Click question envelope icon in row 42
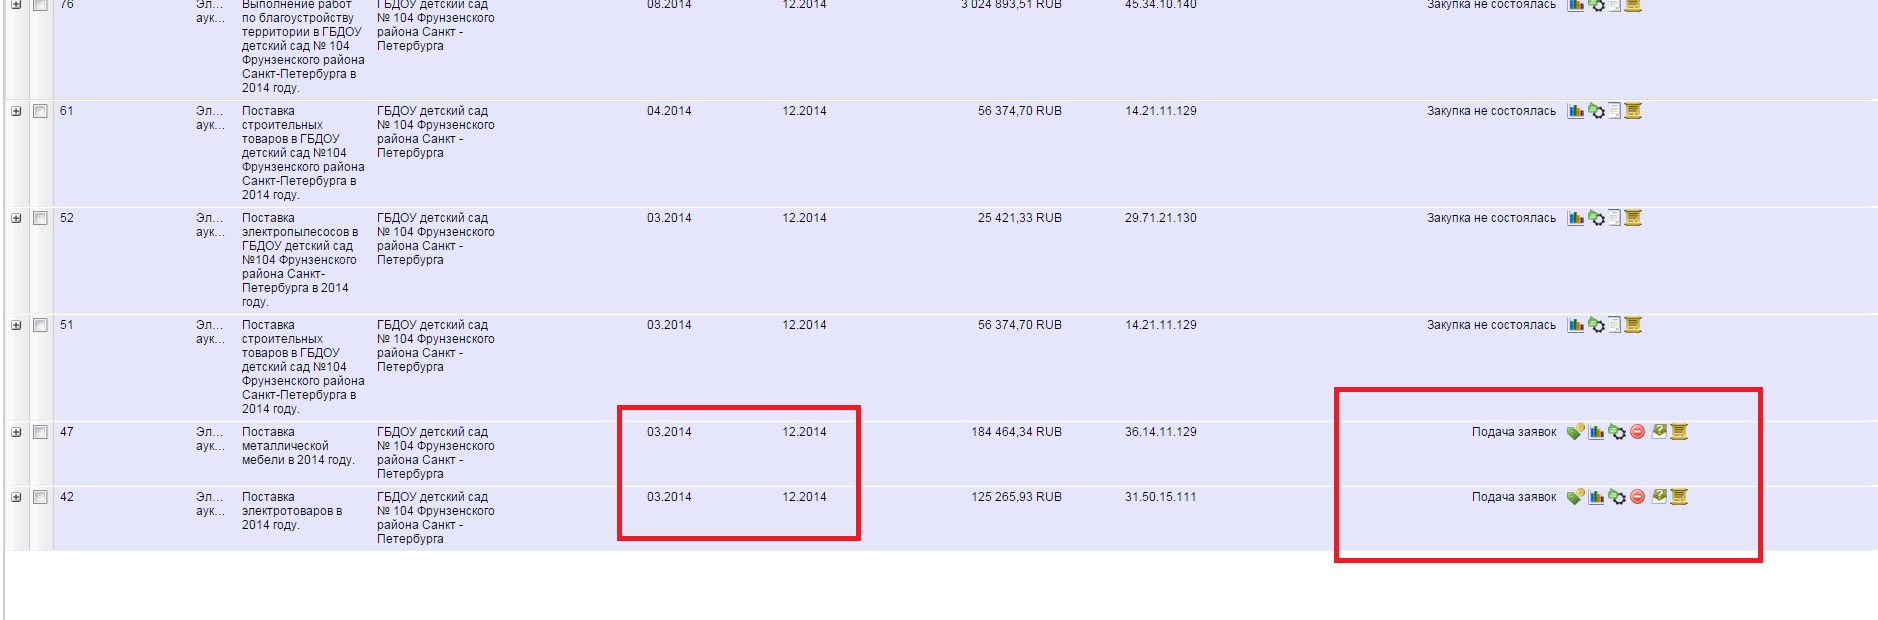Viewport: 1878px width, 620px height. (x=1659, y=496)
